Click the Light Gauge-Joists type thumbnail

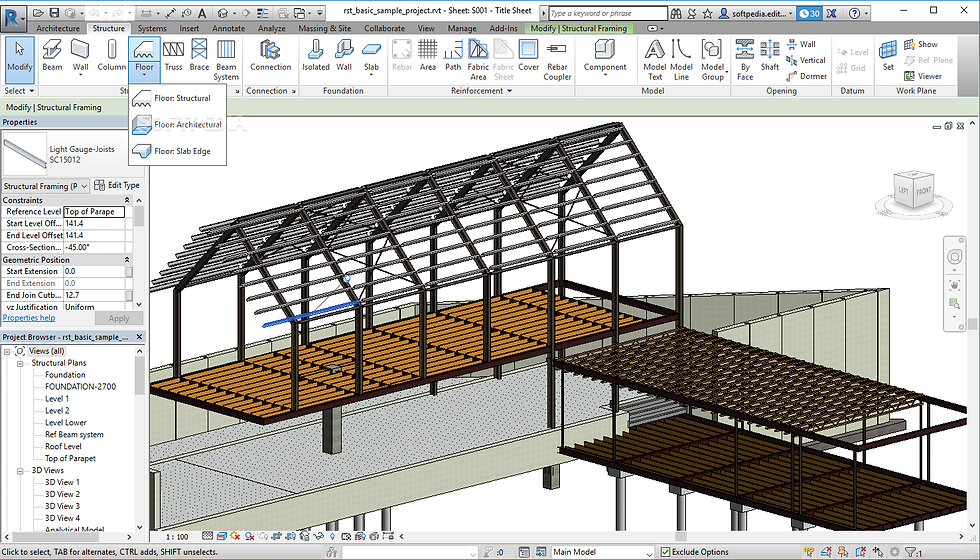pyautogui.click(x=25, y=154)
